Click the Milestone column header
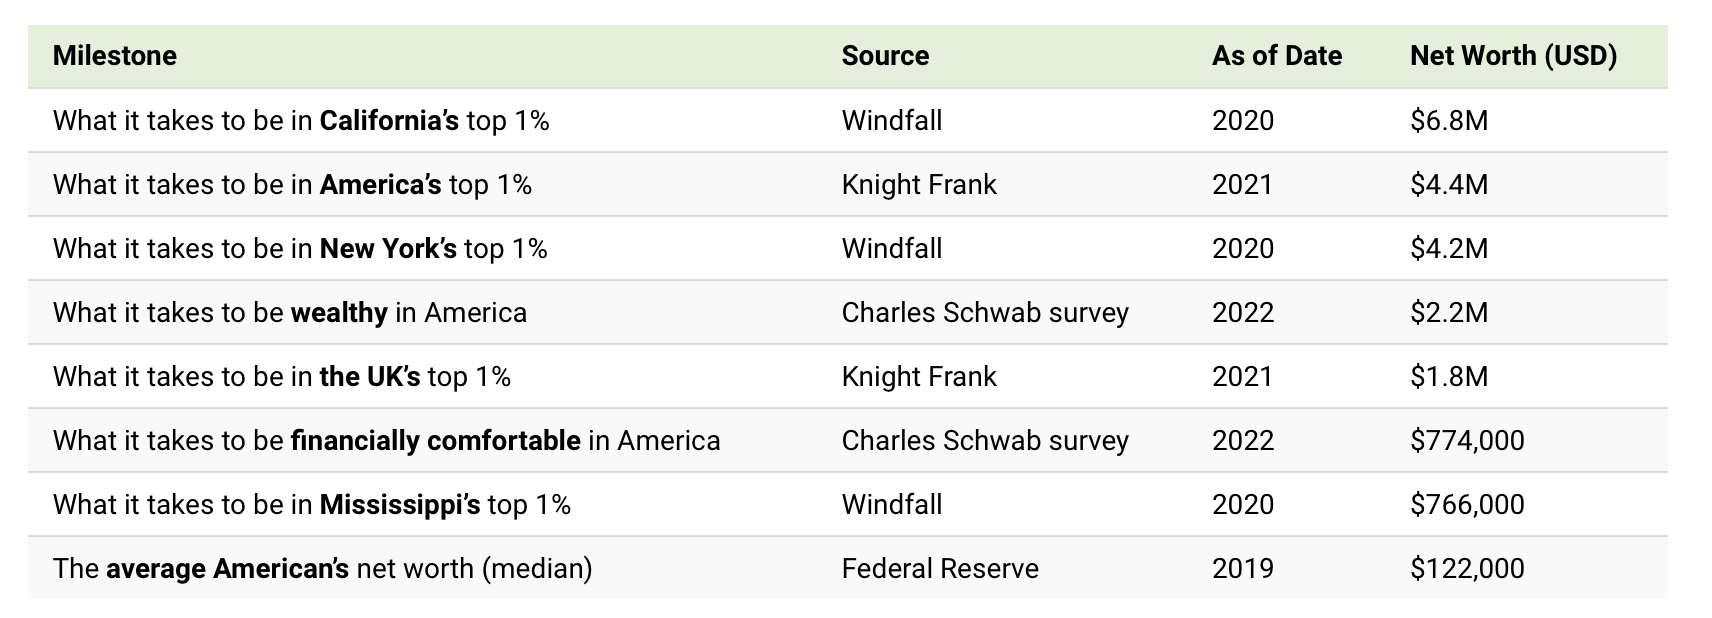 pyautogui.click(x=115, y=56)
